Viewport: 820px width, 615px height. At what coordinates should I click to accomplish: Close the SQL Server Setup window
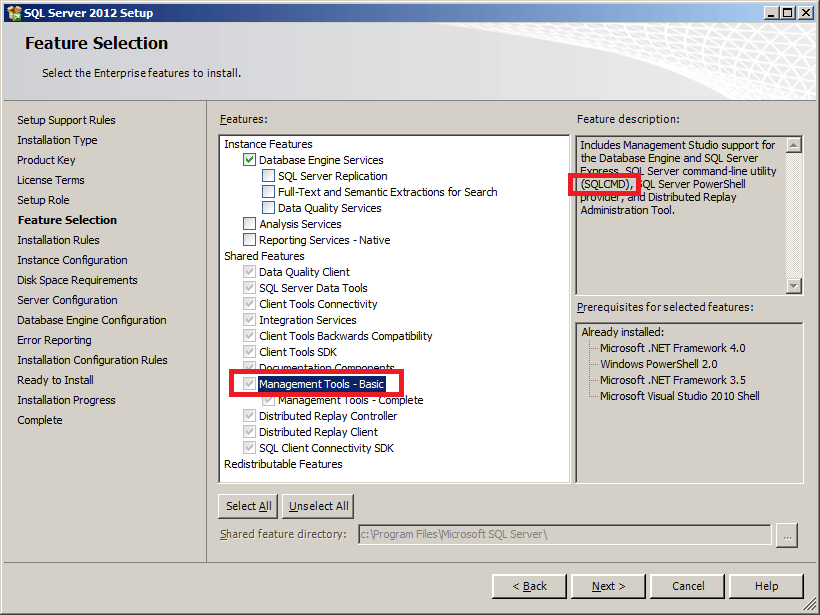pyautogui.click(x=806, y=13)
